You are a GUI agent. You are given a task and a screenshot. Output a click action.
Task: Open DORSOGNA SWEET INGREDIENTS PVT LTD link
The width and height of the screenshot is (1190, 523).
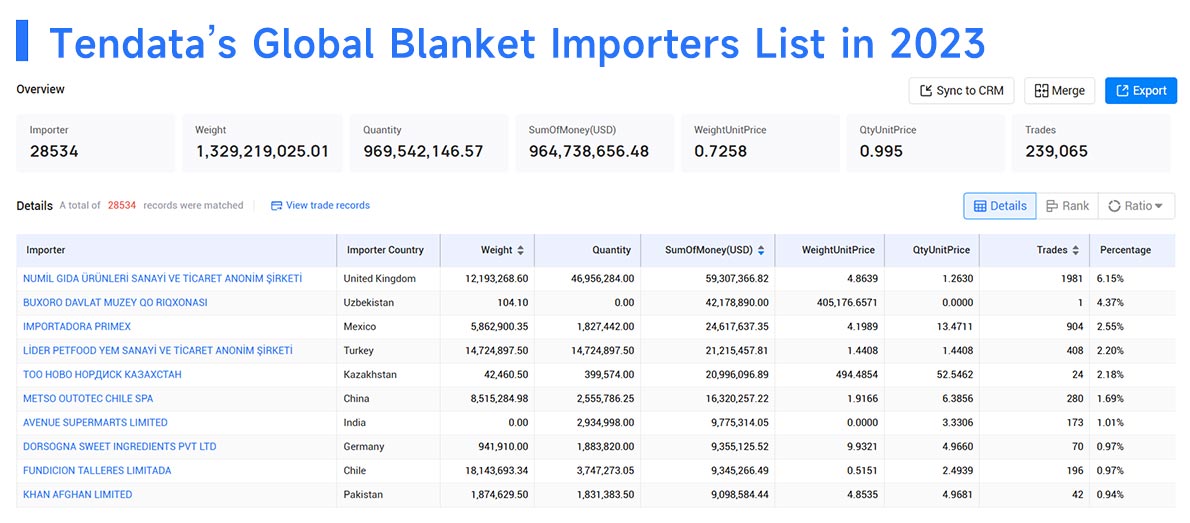[119, 446]
